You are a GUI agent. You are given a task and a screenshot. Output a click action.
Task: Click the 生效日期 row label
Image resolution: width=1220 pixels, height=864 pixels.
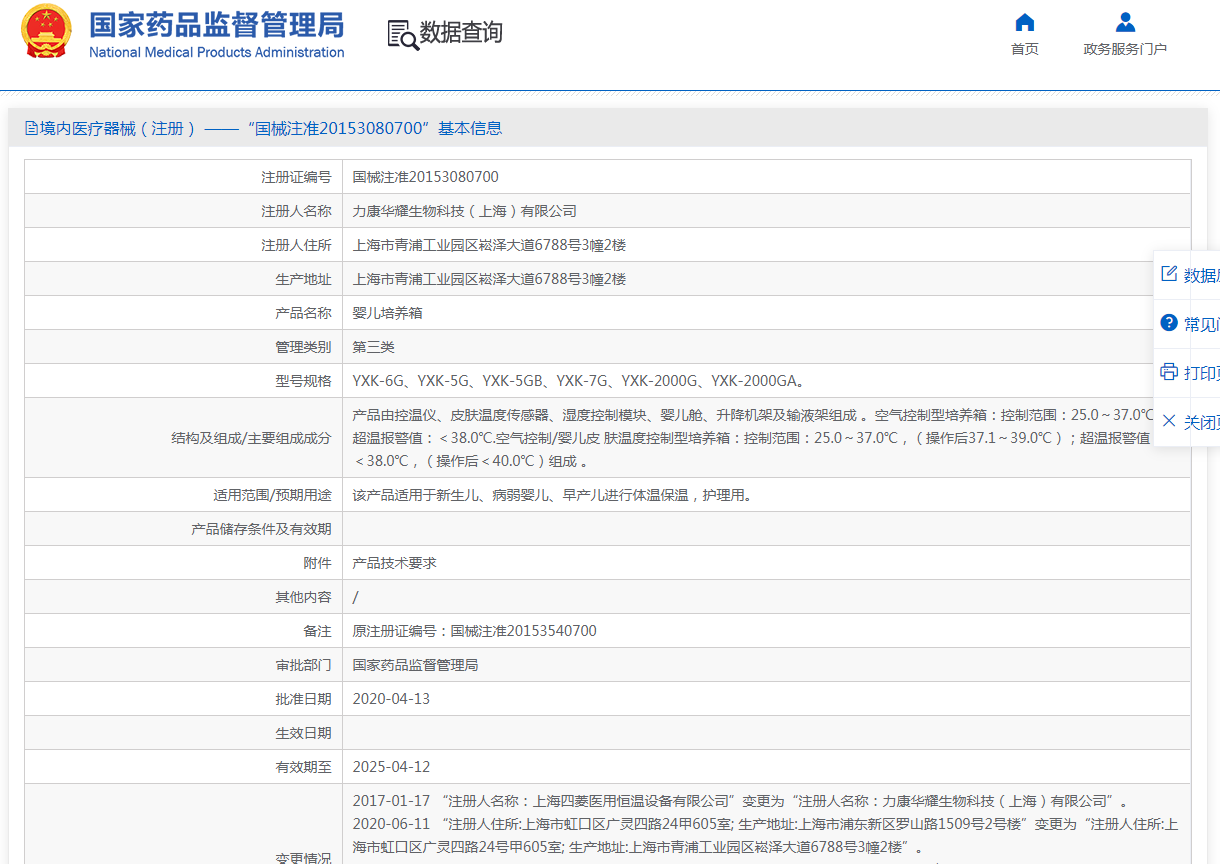tap(303, 733)
